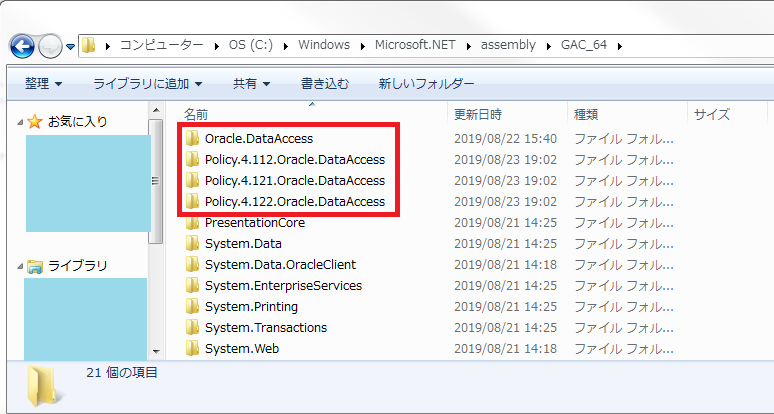This screenshot has width=774, height=414.
Task: Select the Oracle.DataAccess file name
Action: coord(259,139)
